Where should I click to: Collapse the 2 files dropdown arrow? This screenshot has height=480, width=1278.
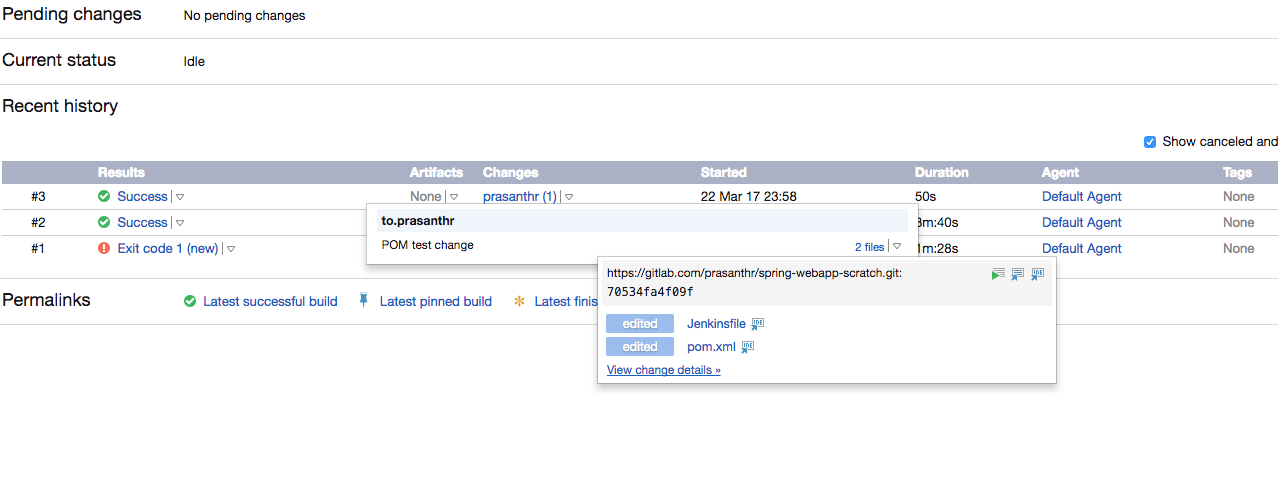[x=897, y=246]
